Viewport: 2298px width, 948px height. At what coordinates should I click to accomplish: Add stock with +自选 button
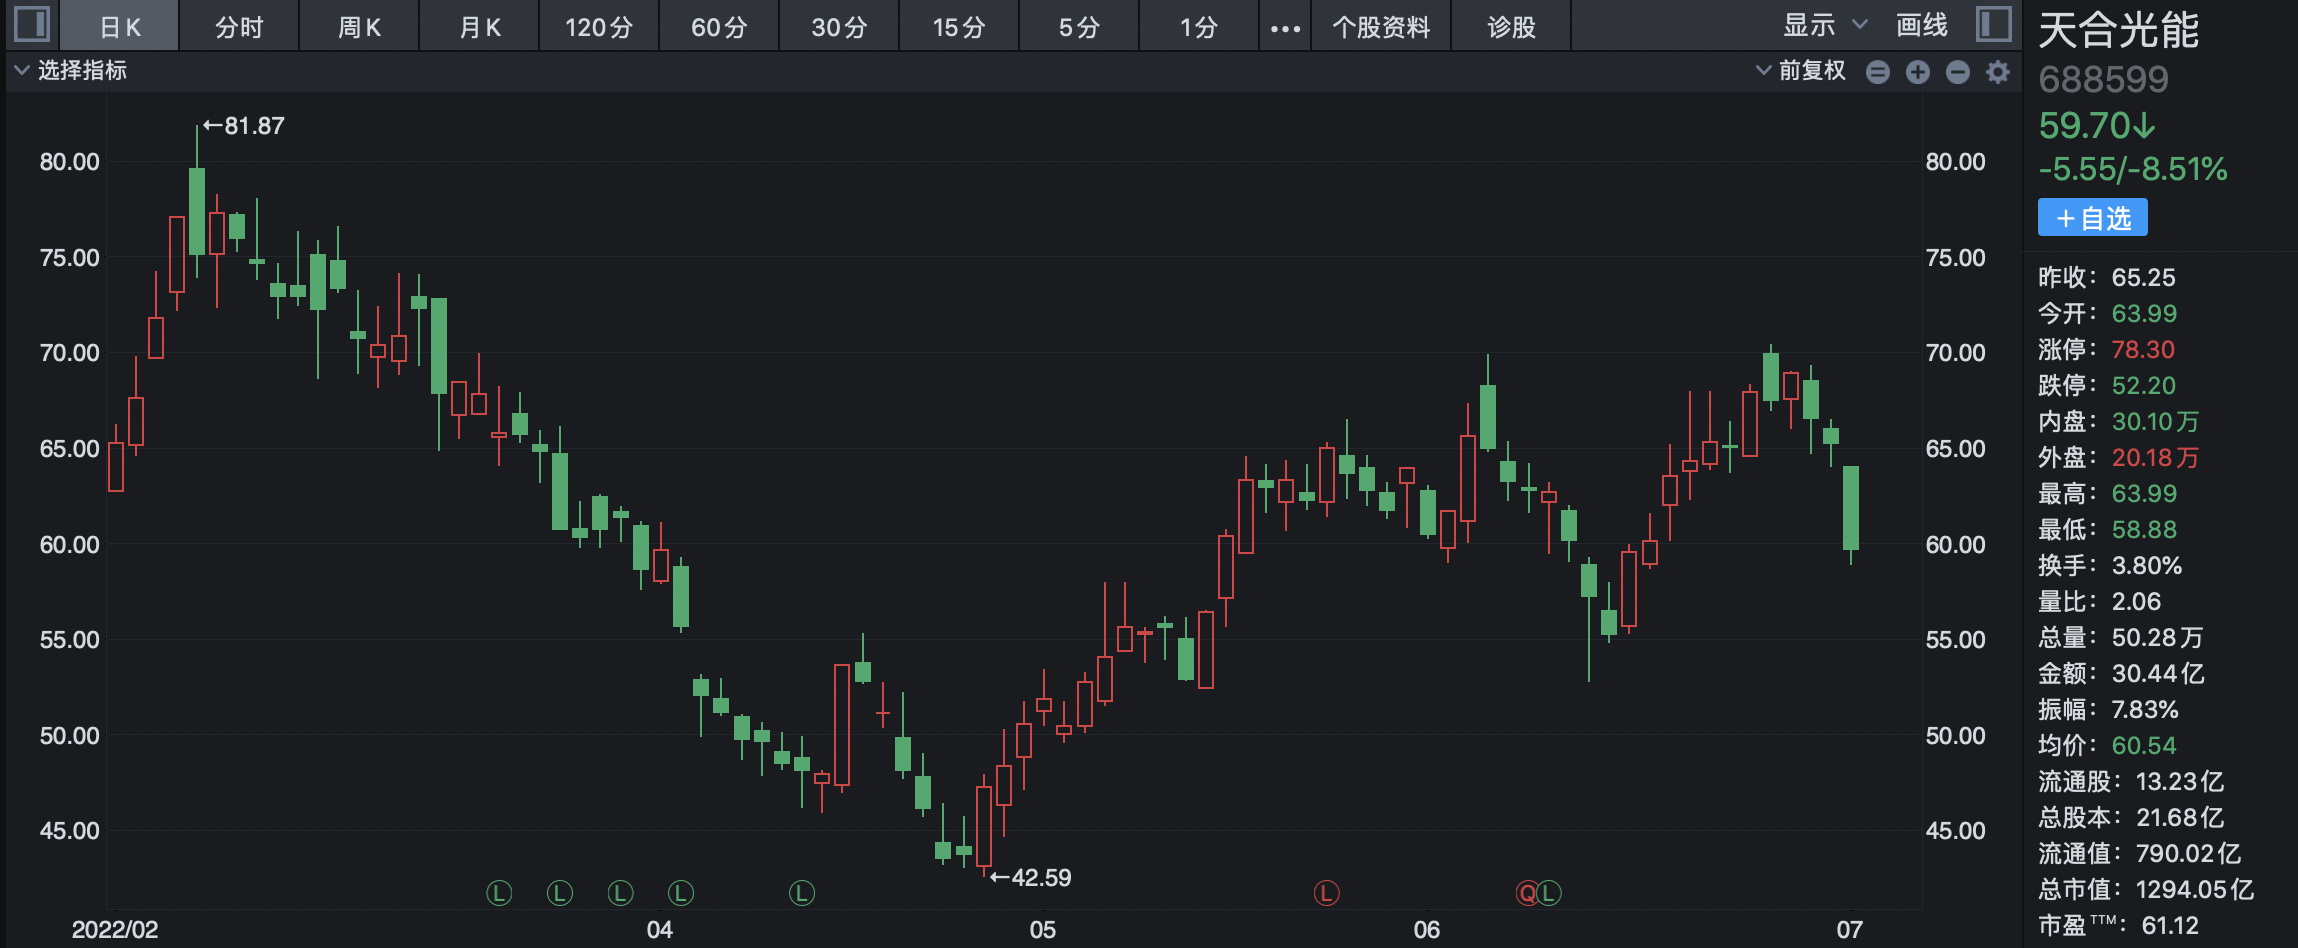pyautogui.click(x=2093, y=218)
